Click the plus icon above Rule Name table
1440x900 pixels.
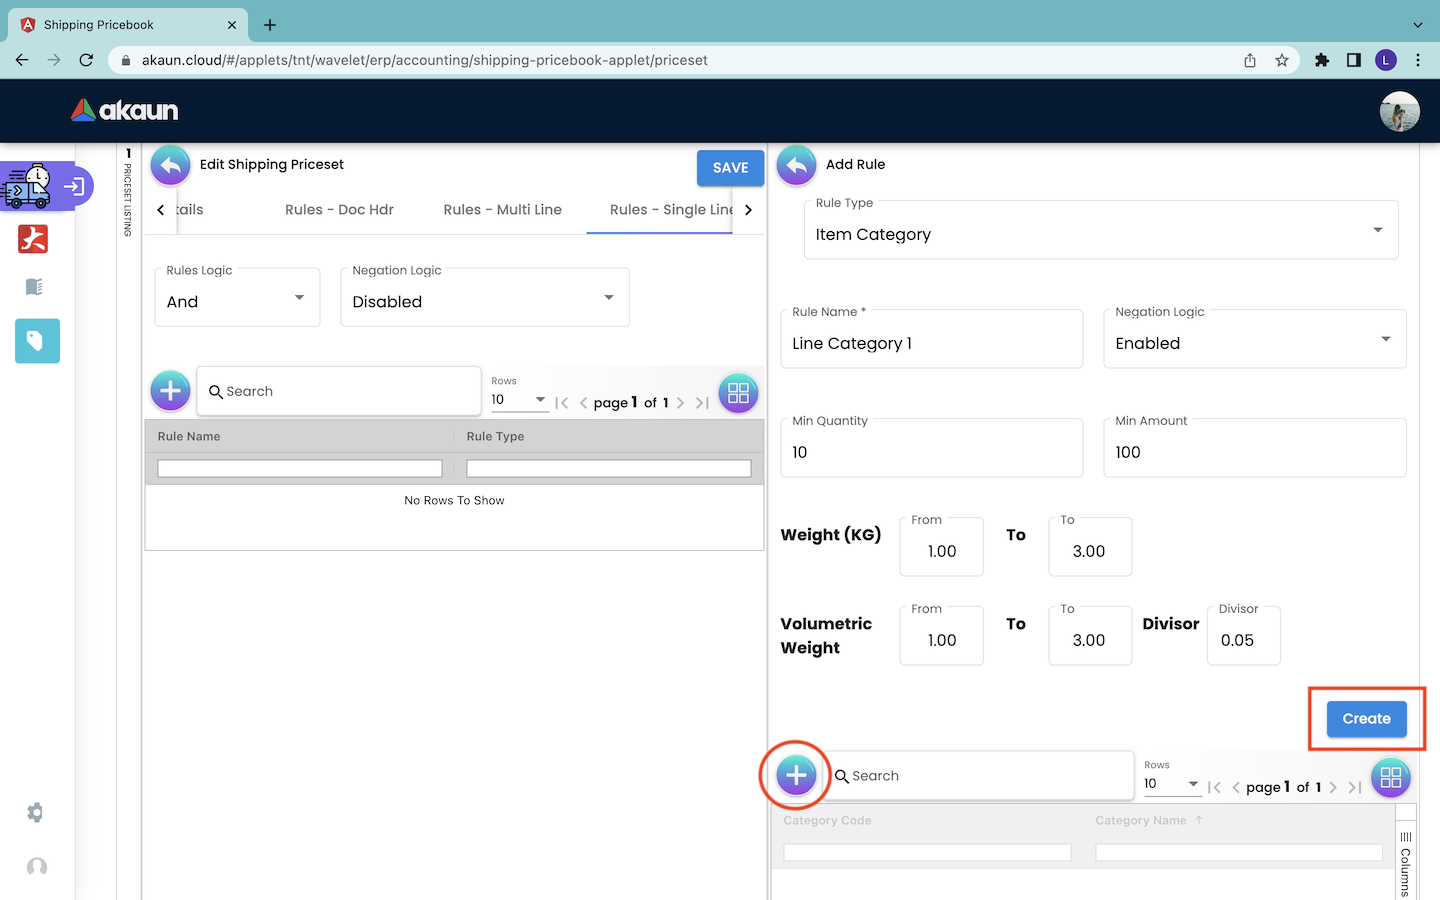171,391
